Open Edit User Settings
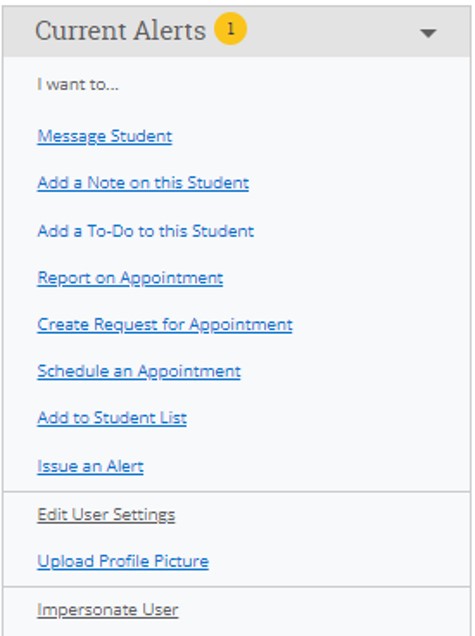This screenshot has width=475, height=636. click(x=106, y=515)
